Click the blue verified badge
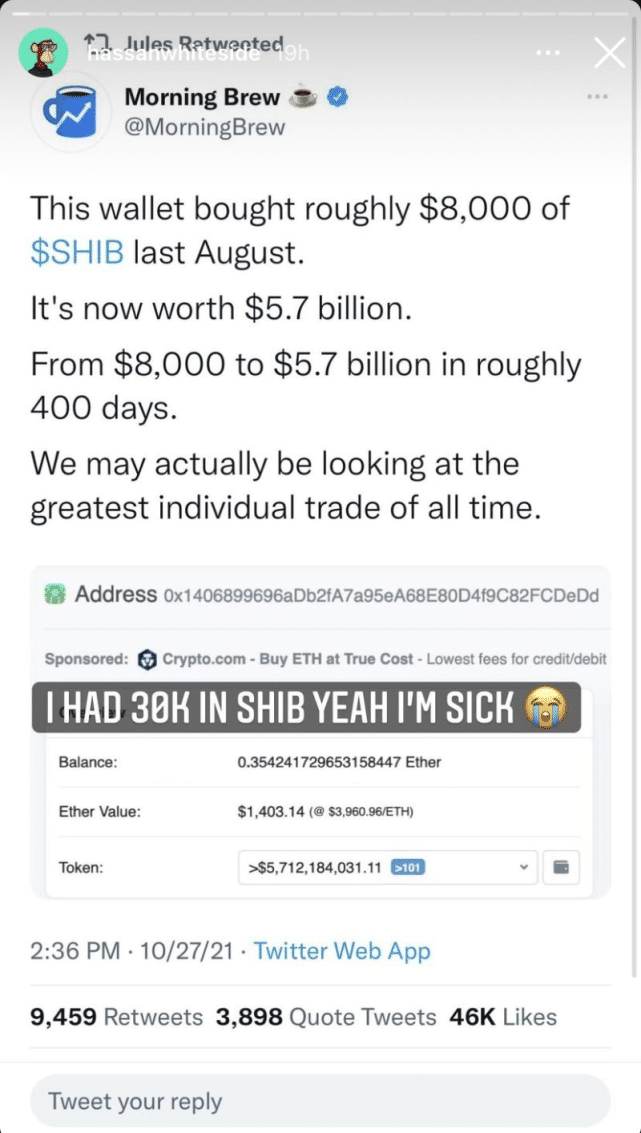The image size is (641, 1133). click(340, 98)
